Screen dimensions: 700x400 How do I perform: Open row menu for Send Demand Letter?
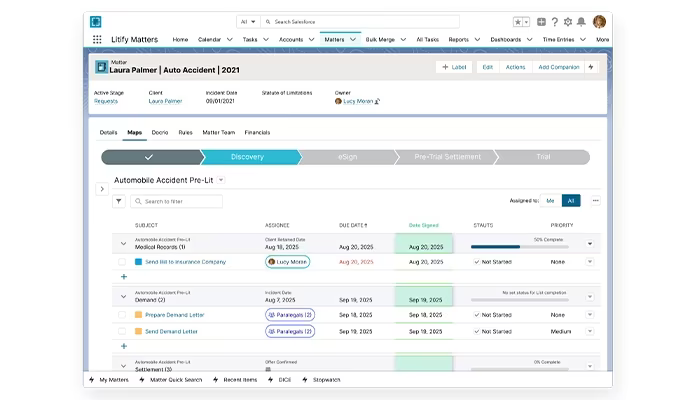pyautogui.click(x=590, y=331)
